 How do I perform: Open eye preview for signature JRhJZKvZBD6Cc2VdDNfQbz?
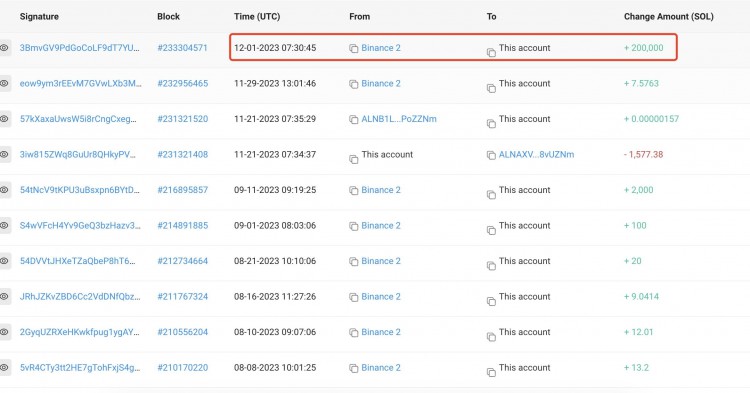coord(4,296)
